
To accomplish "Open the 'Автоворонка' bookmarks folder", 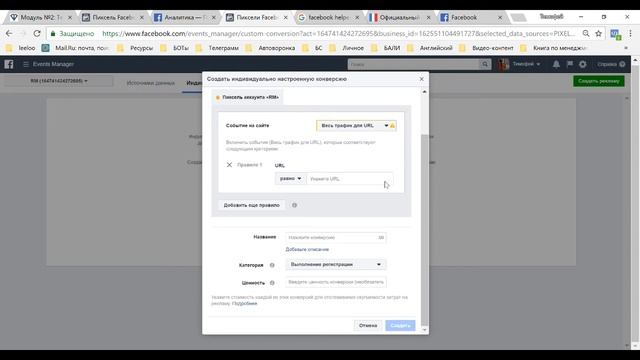I will pos(271,48).
